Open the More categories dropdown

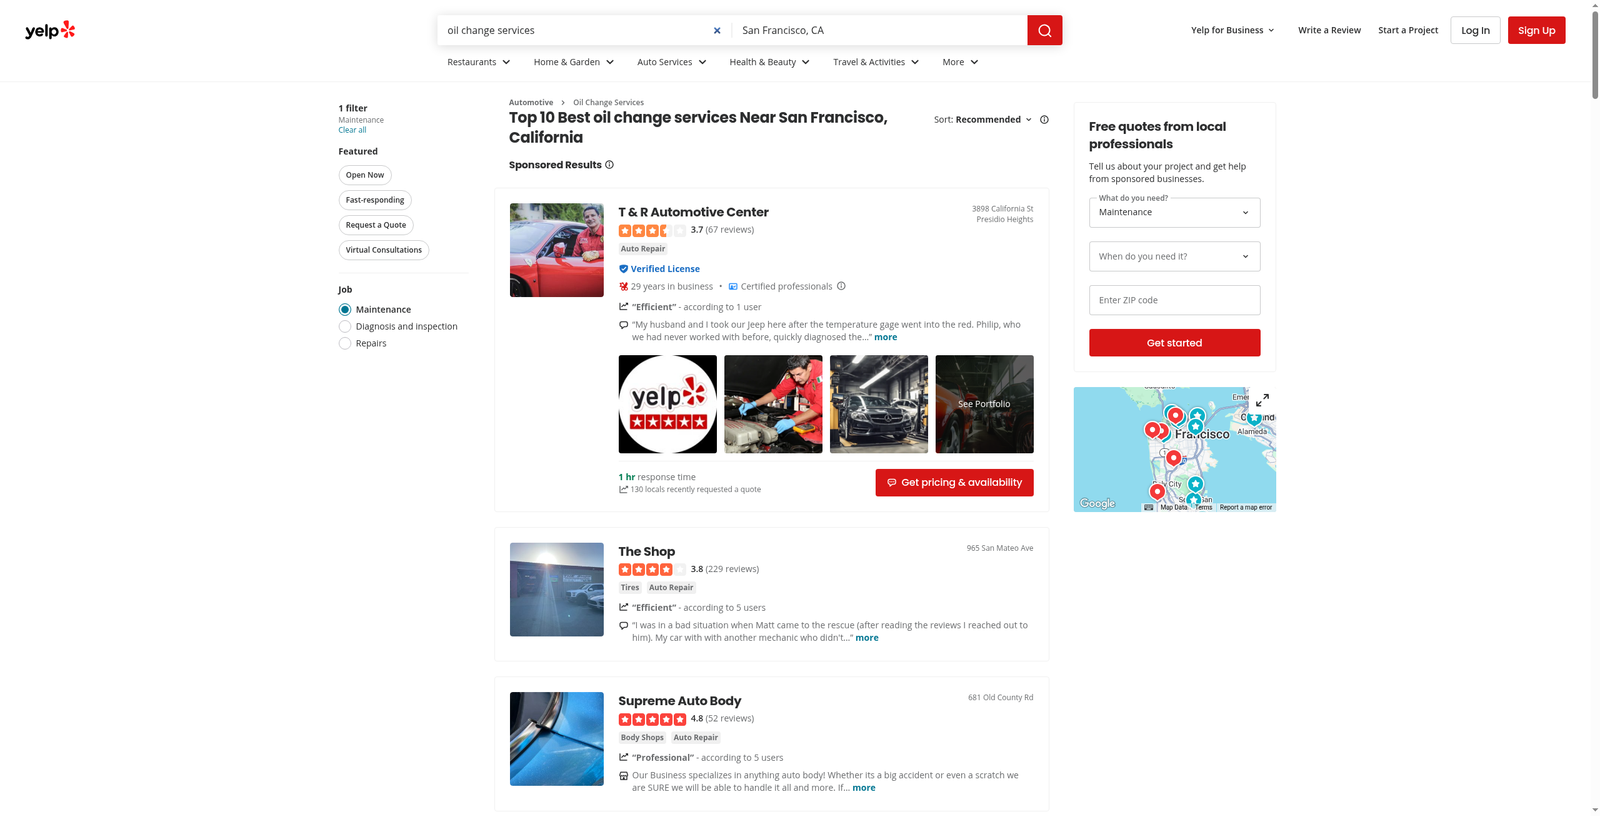tap(960, 62)
